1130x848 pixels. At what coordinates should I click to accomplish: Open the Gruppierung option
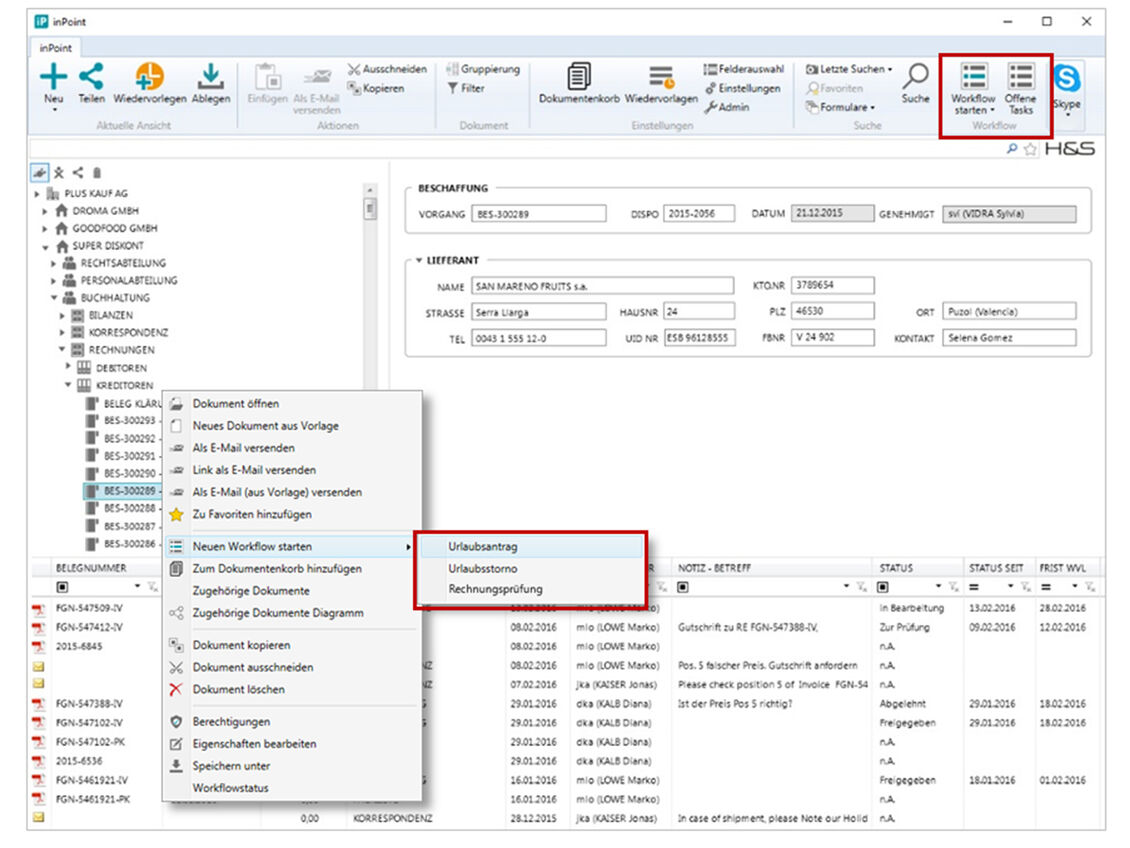(x=483, y=69)
